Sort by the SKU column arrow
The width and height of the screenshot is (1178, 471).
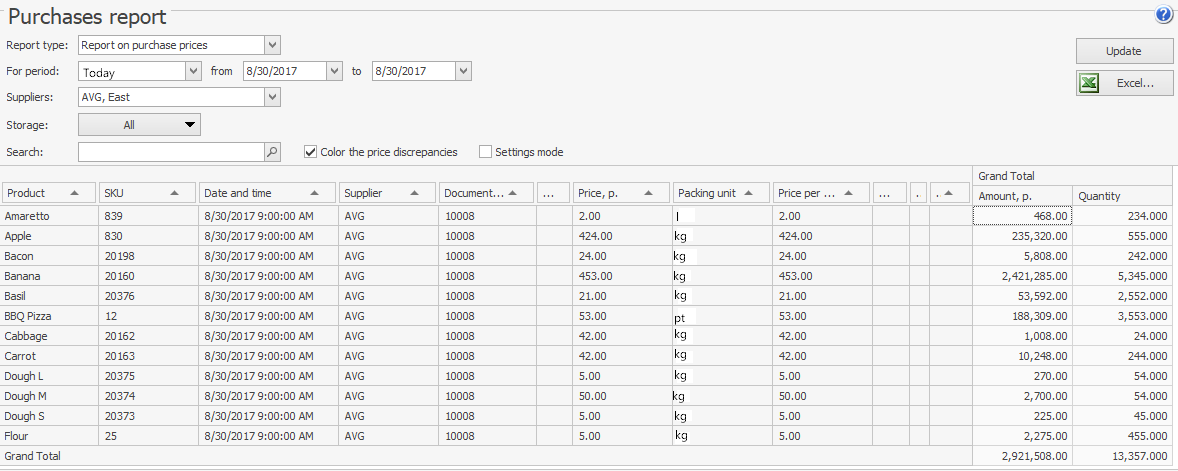[x=175, y=193]
